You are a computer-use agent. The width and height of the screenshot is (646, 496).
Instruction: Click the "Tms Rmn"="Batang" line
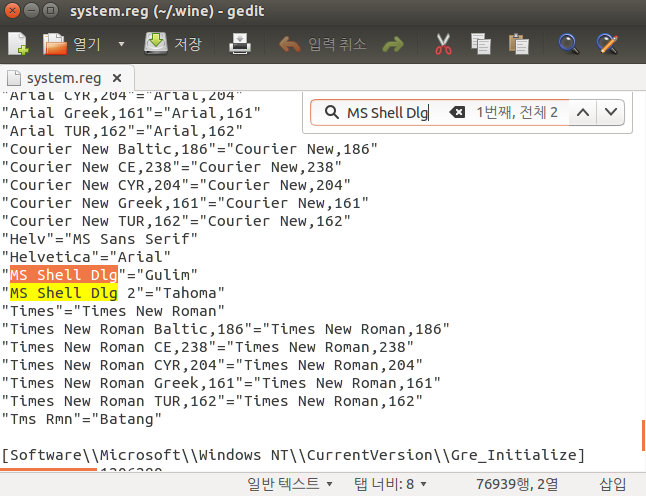click(x=82, y=419)
